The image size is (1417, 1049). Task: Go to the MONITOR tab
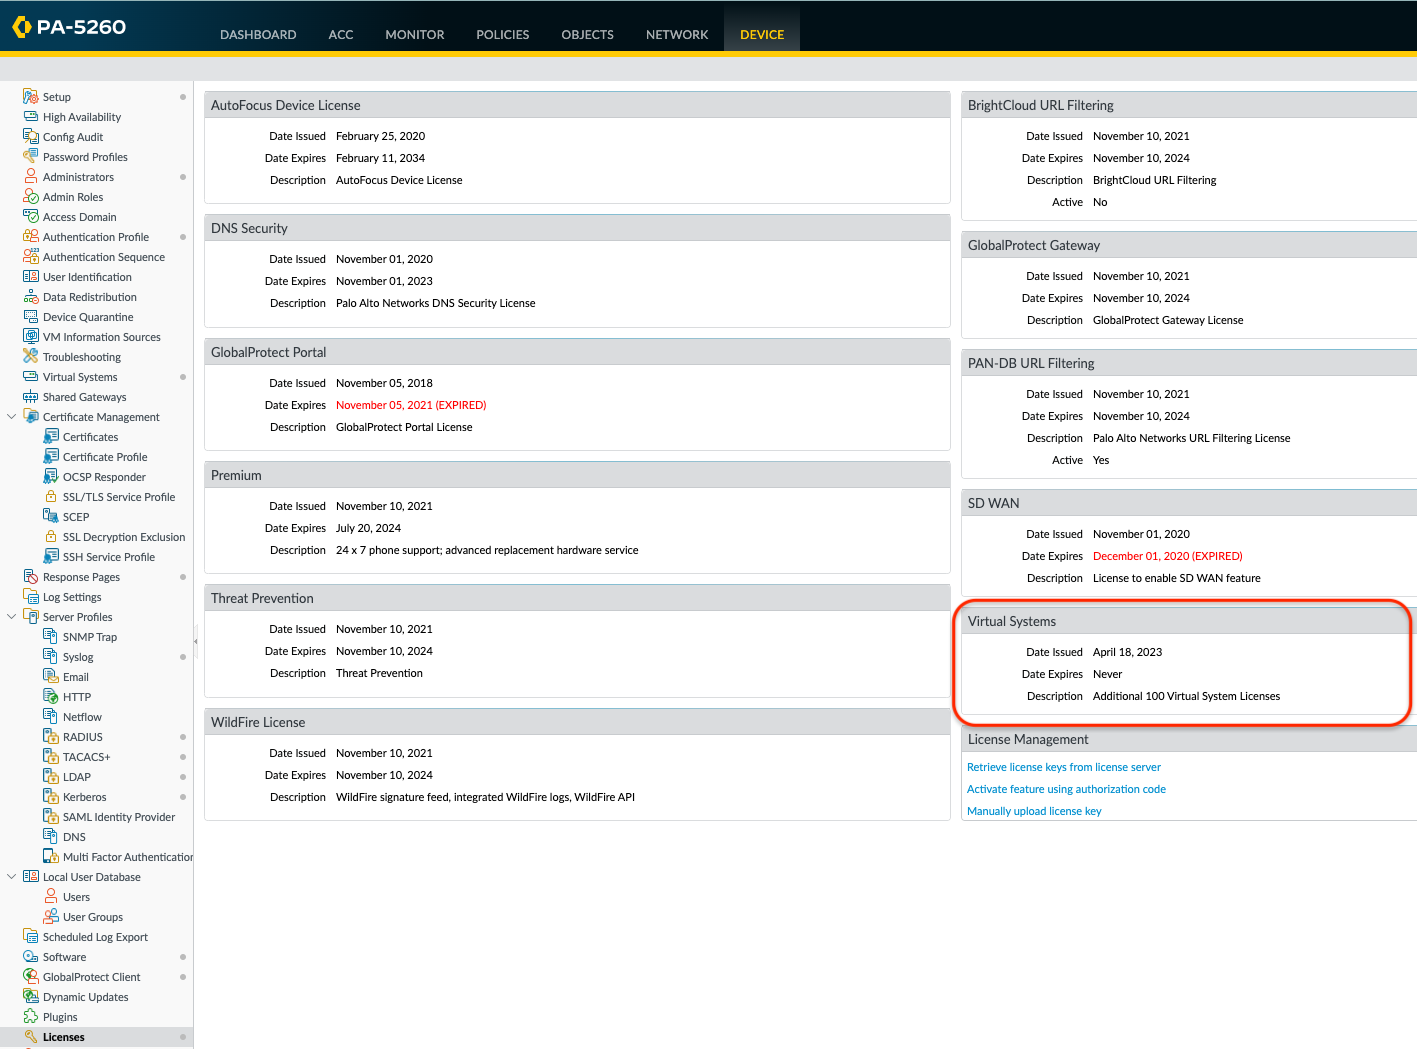pyautogui.click(x=415, y=34)
